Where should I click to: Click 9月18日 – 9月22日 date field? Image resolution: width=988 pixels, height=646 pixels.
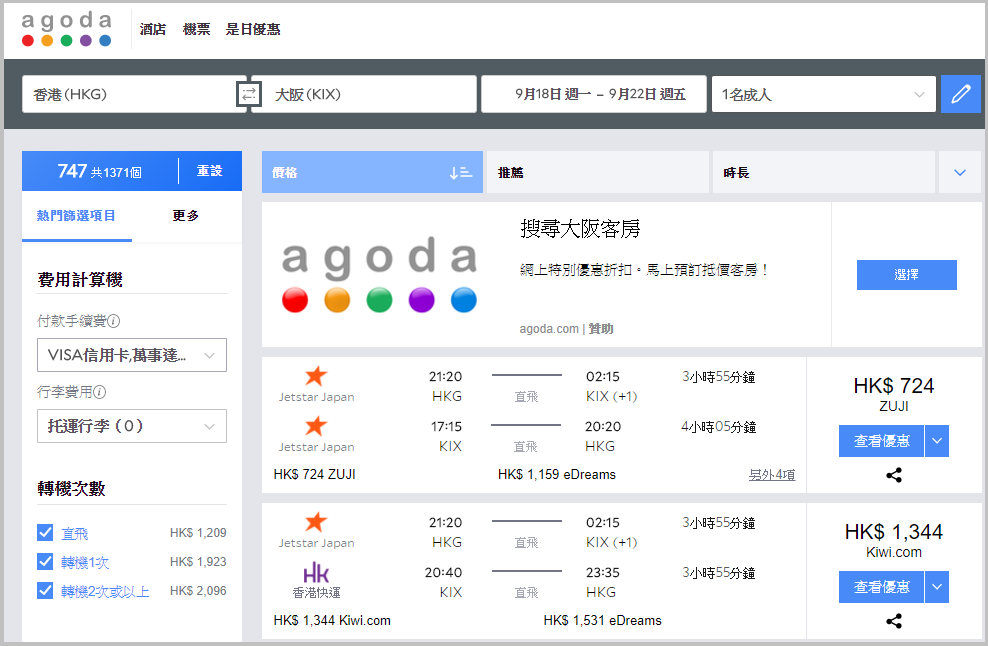click(594, 95)
